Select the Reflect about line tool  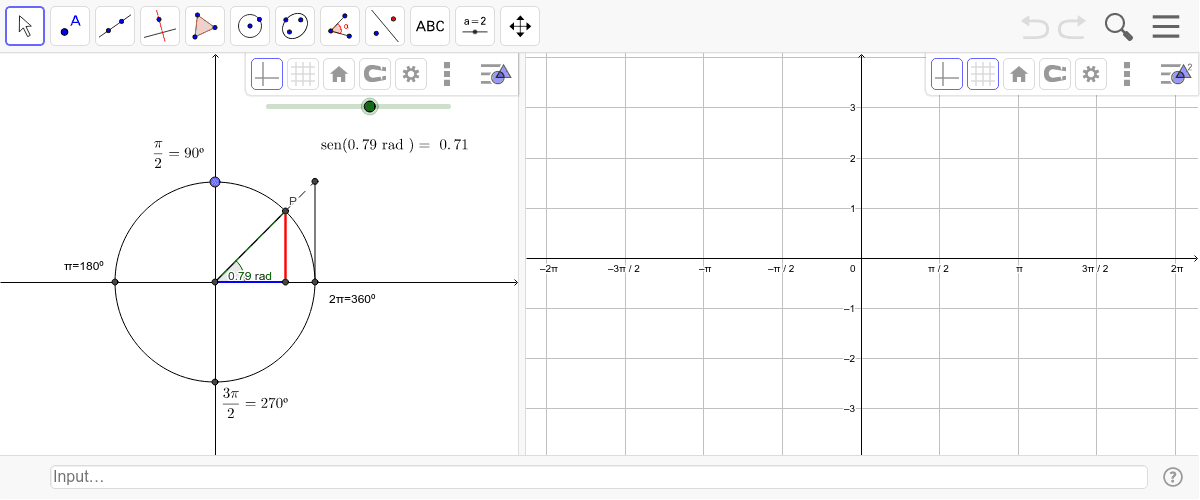click(x=385, y=26)
